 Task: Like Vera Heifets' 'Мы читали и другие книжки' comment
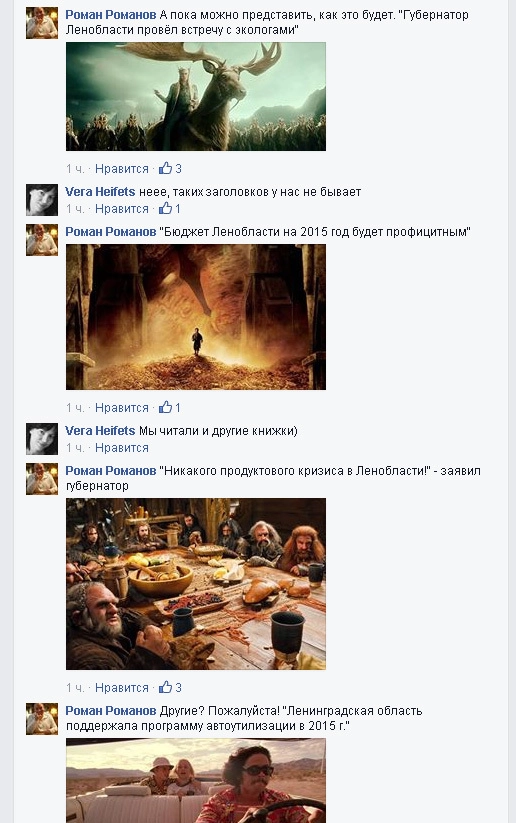click(122, 448)
